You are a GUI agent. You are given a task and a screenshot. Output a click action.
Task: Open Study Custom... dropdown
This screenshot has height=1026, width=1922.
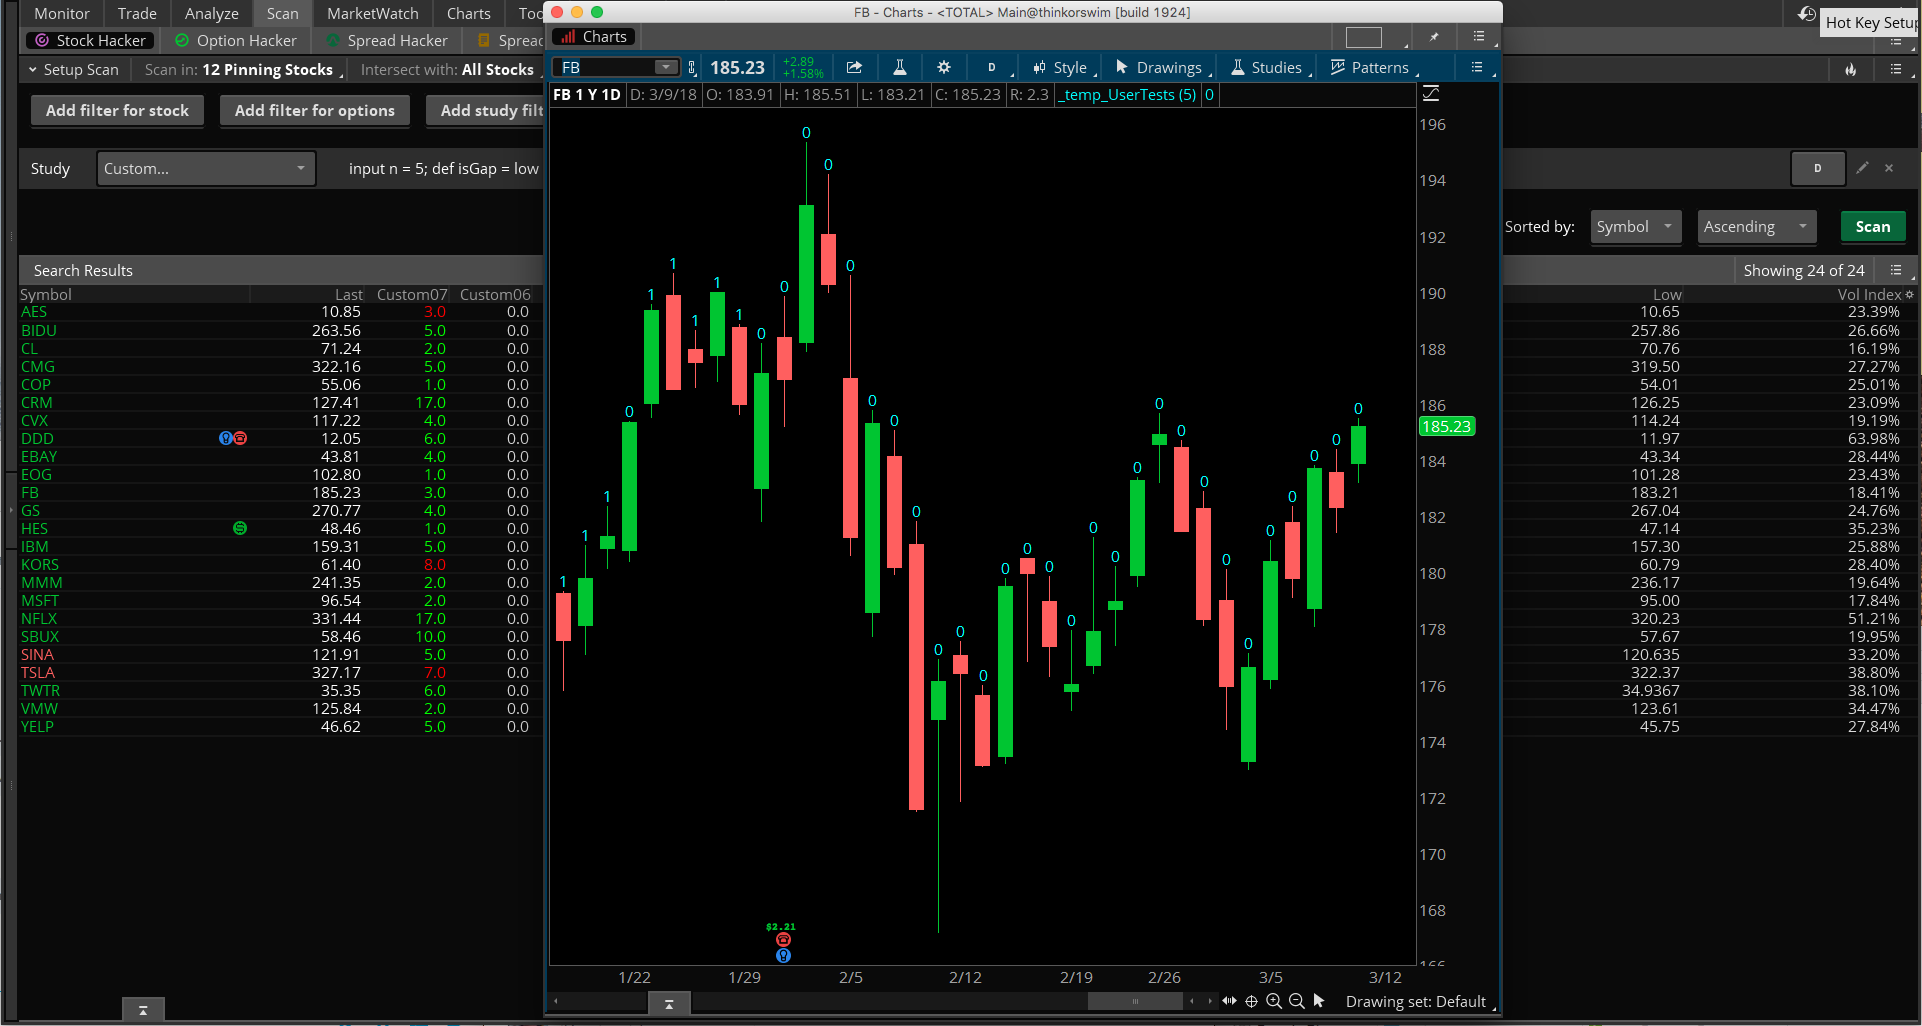pyautogui.click(x=206, y=168)
